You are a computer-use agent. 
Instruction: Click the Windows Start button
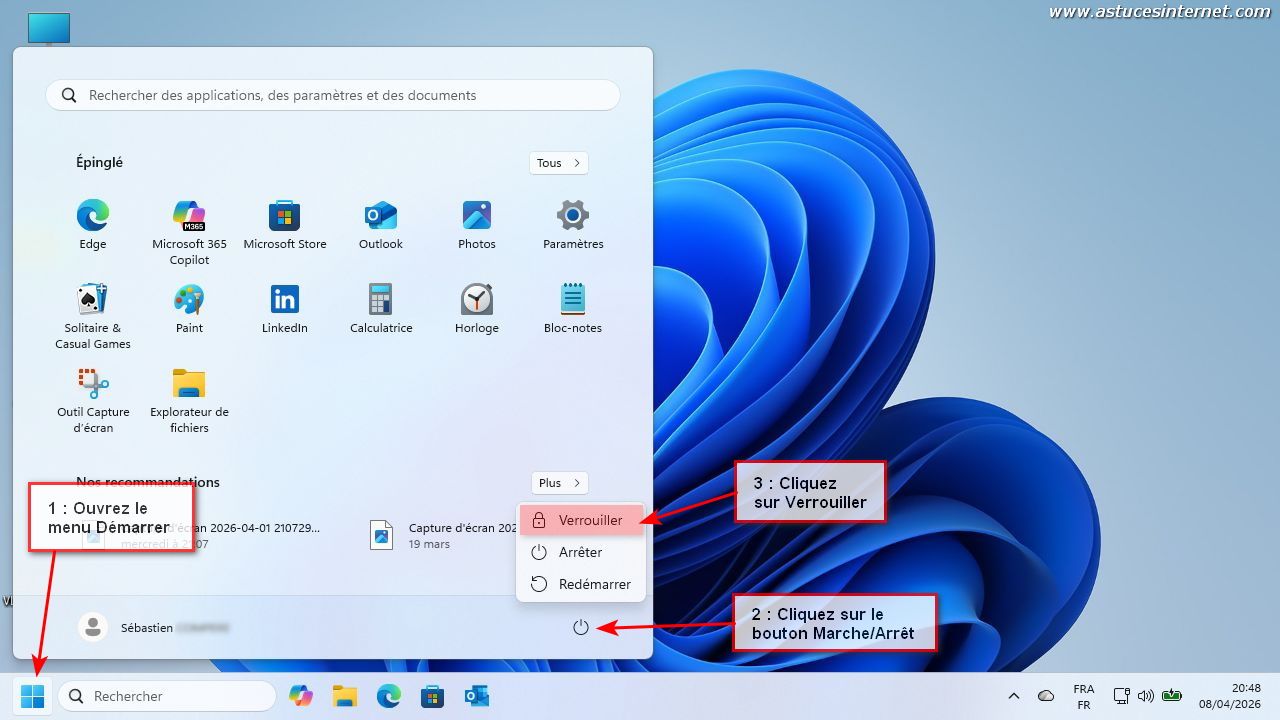(33, 696)
